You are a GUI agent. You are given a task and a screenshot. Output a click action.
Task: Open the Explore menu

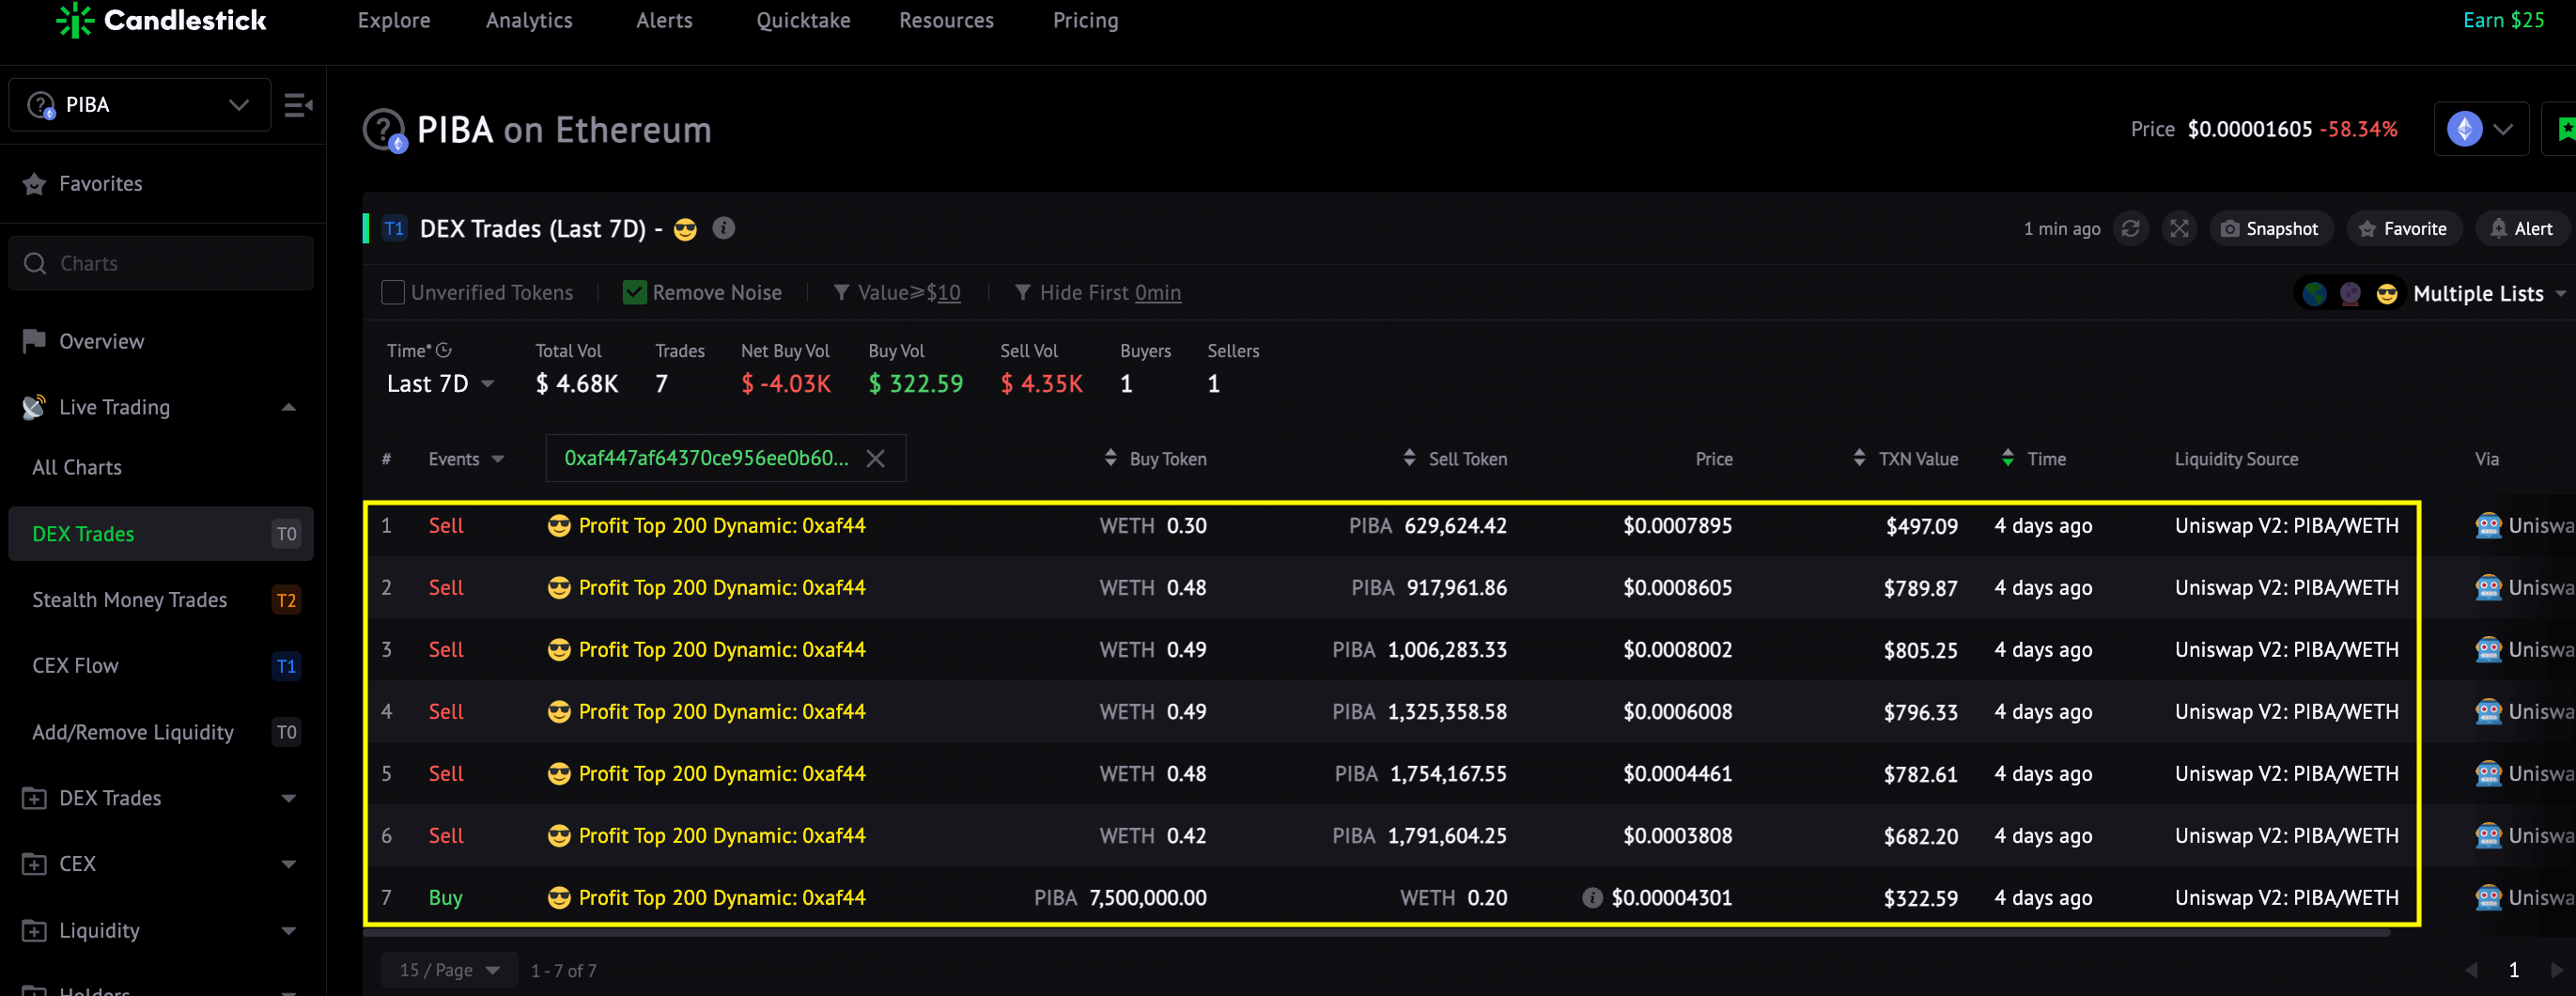point(394,20)
